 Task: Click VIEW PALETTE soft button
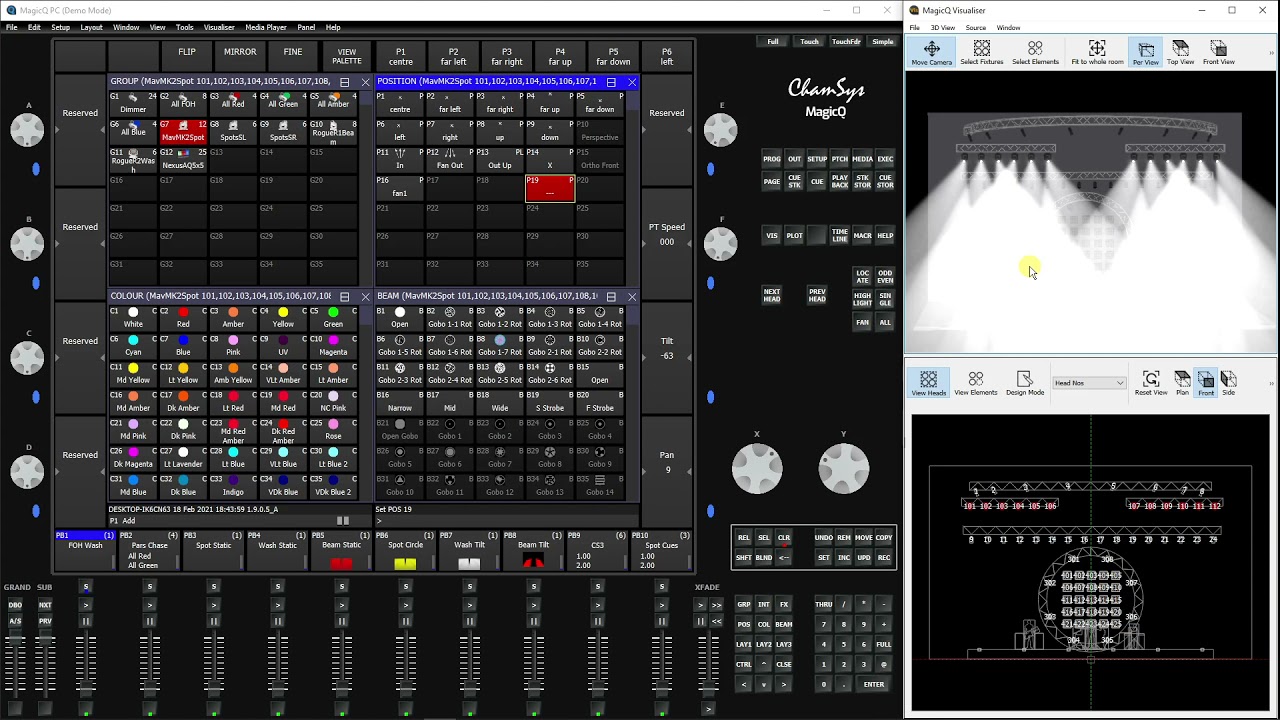[347, 56]
